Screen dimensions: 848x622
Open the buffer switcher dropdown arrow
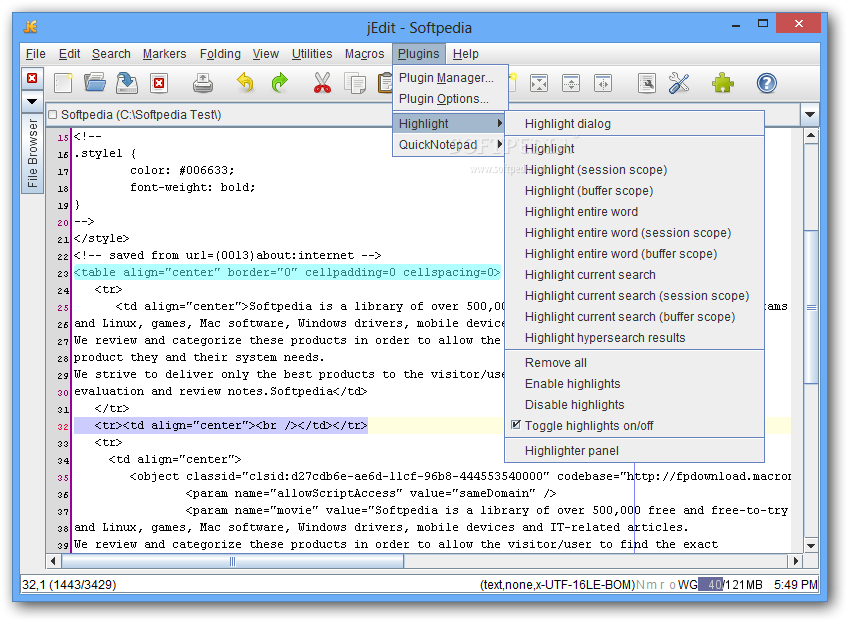(810, 115)
